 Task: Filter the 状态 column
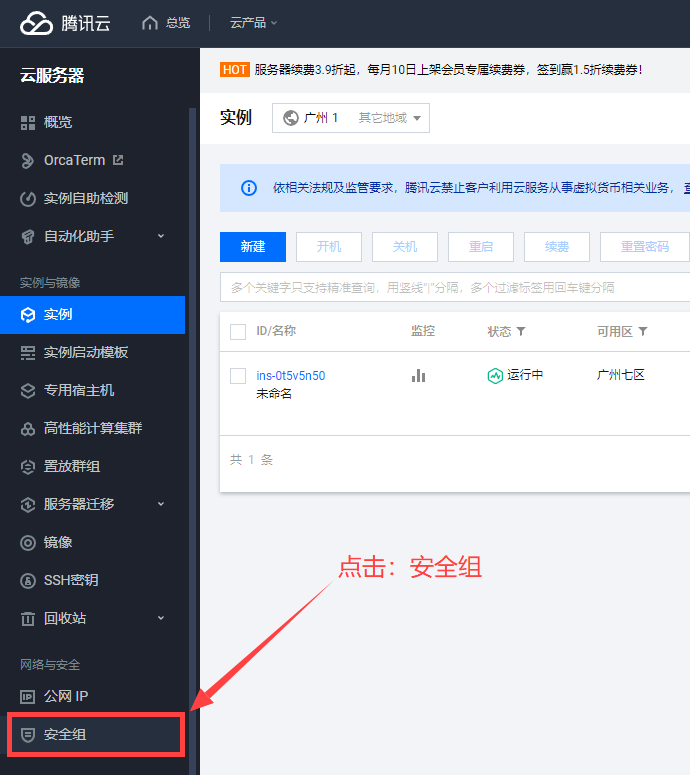coord(521,332)
